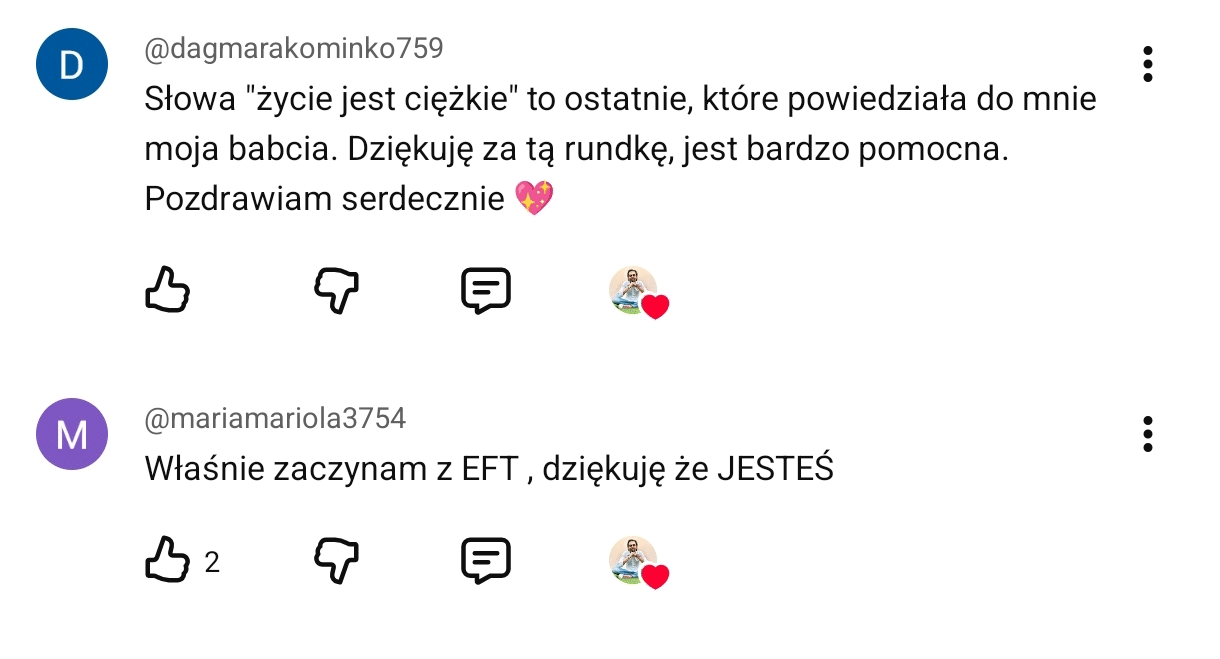Click the word "JESTEŚ" in the comment
The image size is (1220, 659).
(776, 468)
